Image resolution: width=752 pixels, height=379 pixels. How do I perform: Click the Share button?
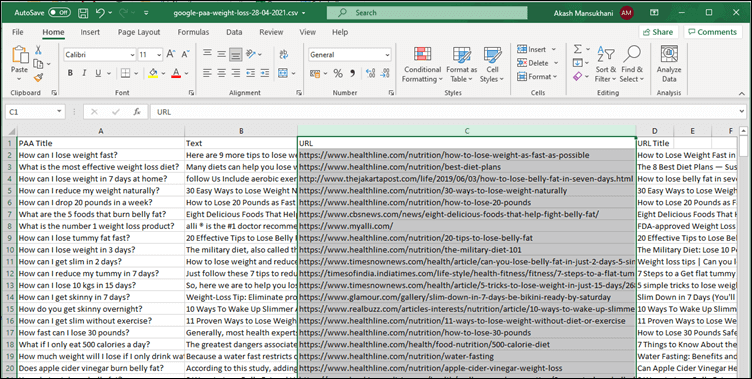[x=658, y=32]
